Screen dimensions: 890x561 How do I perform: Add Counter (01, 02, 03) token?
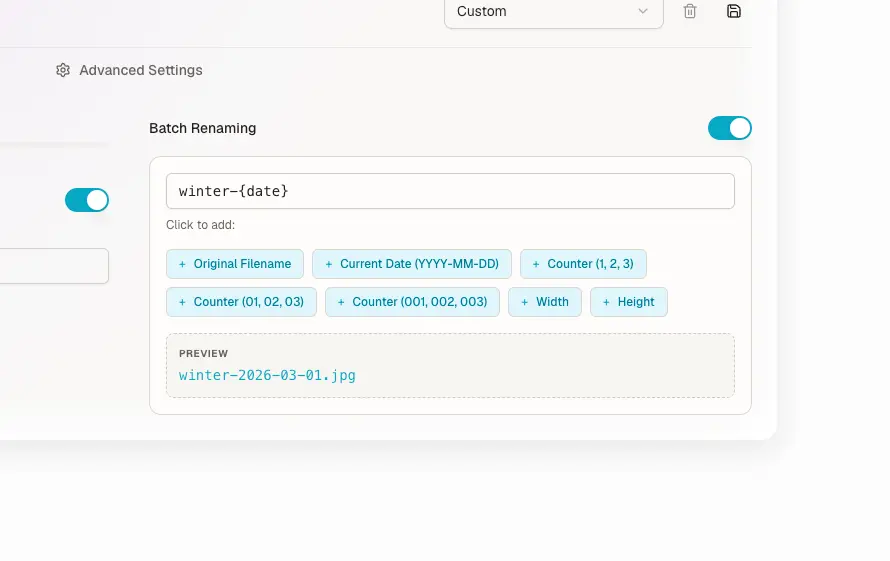241,302
